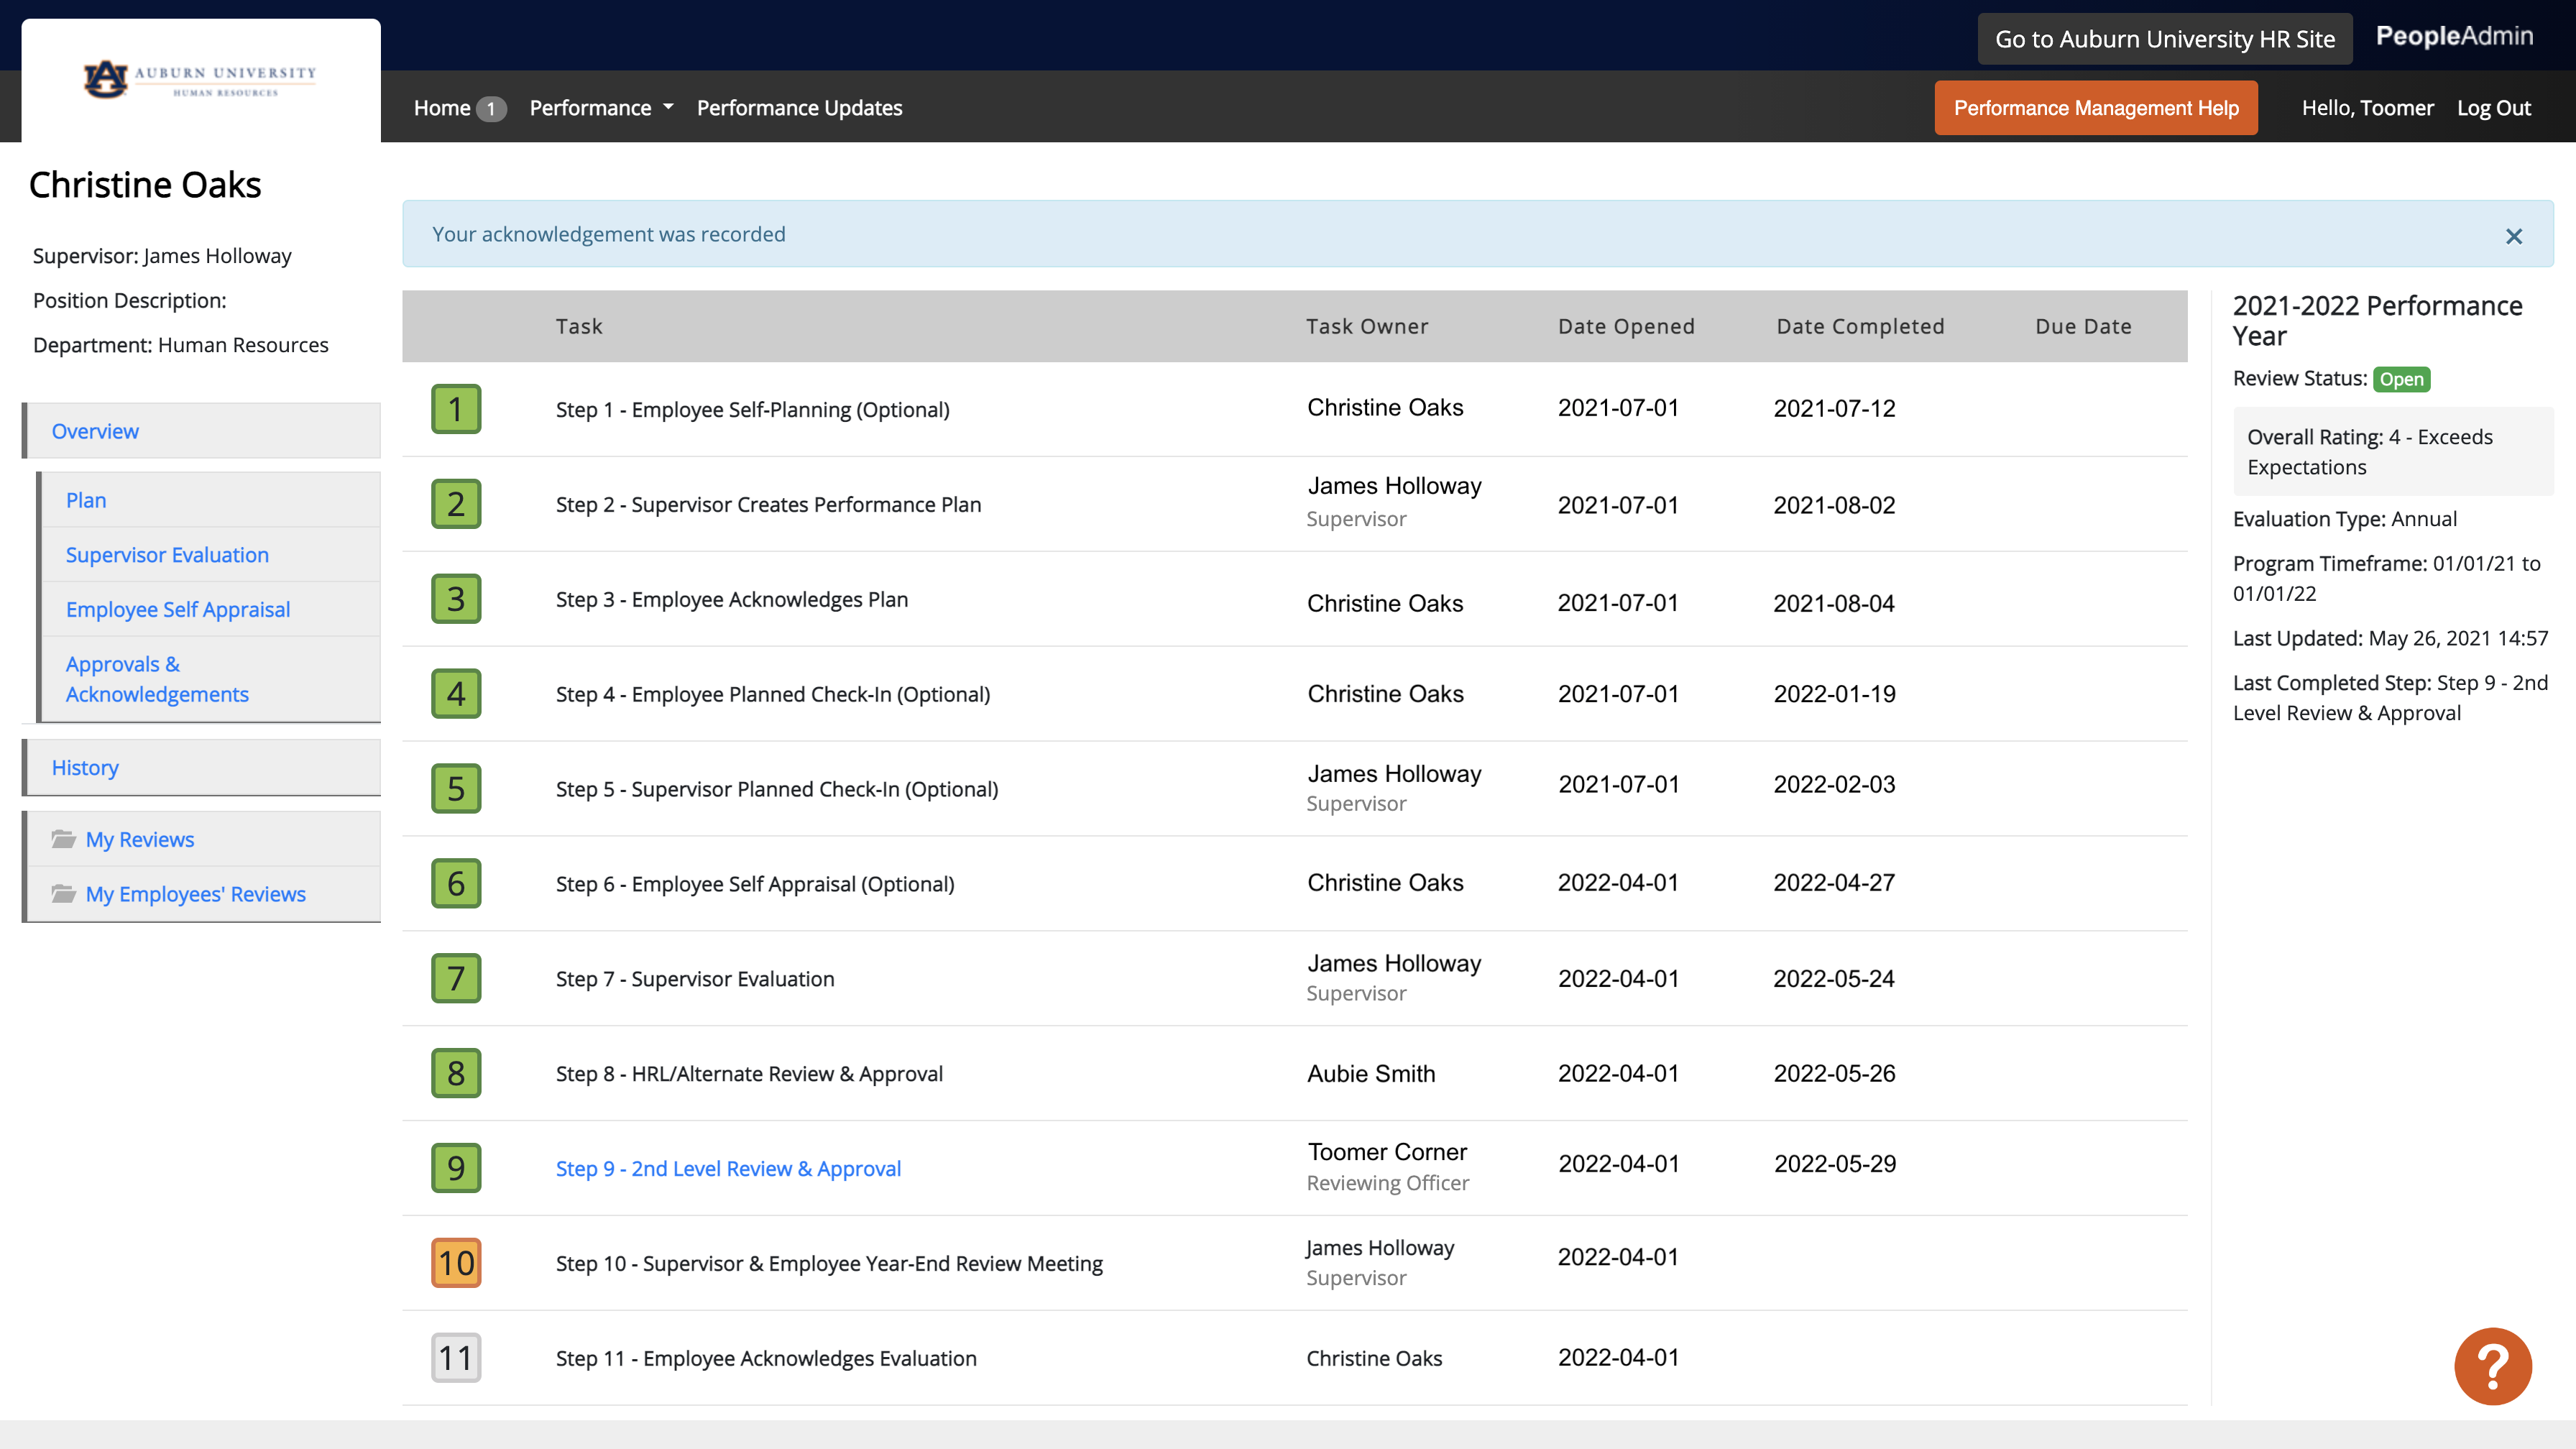Click Step 8 - HRL/Alternate Review text
The image size is (2576, 1449).
coord(749,1073)
